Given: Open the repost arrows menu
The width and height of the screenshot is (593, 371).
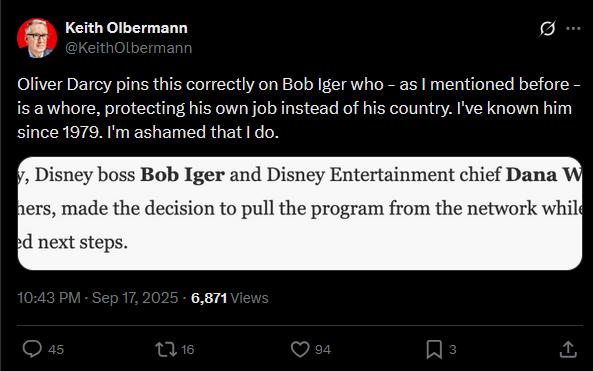Looking at the screenshot, I should tap(166, 349).
